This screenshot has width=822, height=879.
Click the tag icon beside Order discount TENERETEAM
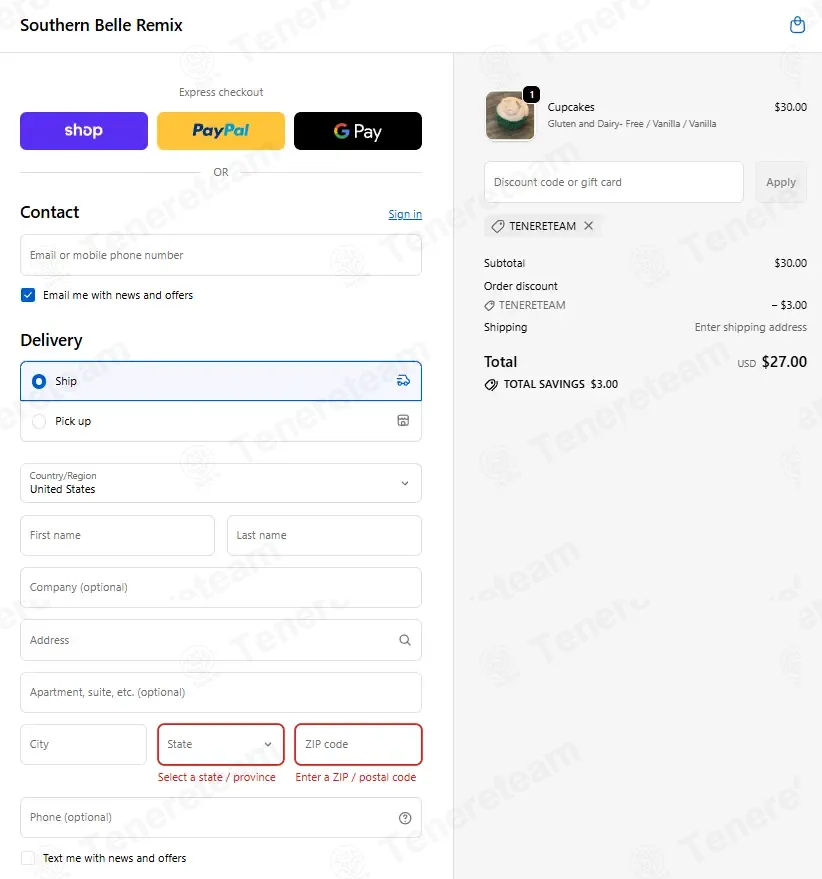(489, 306)
